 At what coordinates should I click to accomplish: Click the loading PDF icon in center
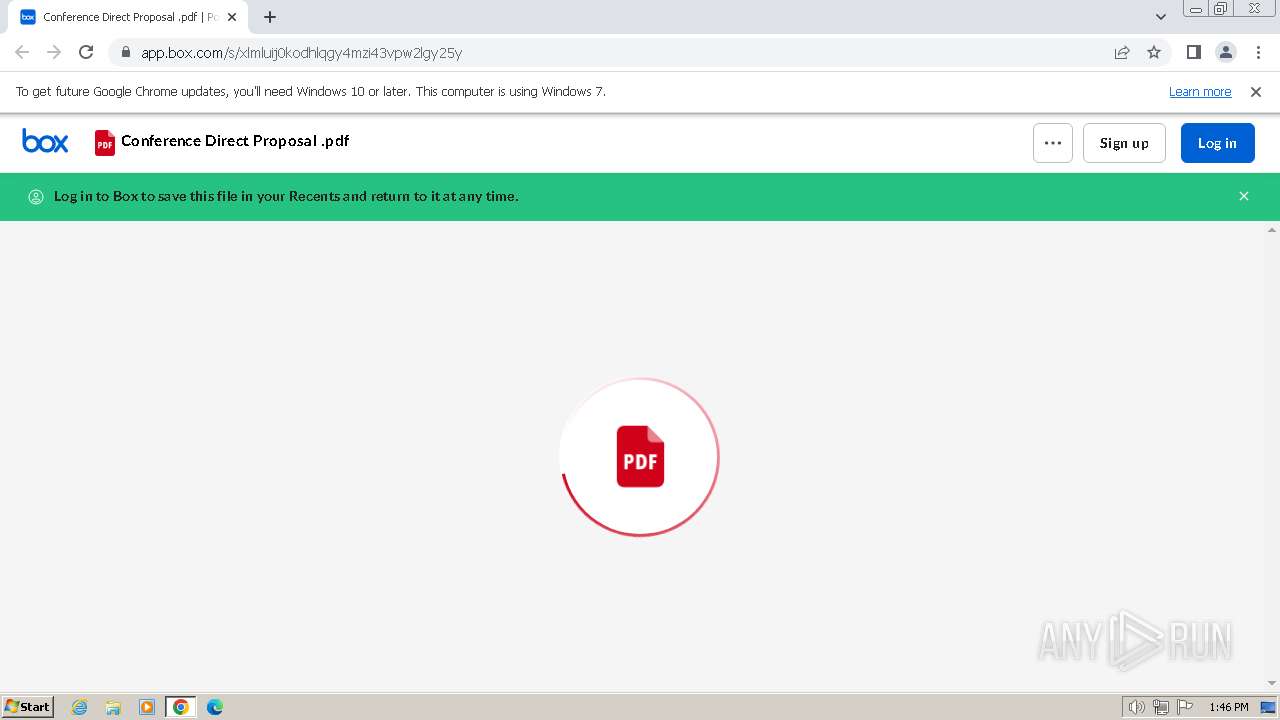[640, 457]
